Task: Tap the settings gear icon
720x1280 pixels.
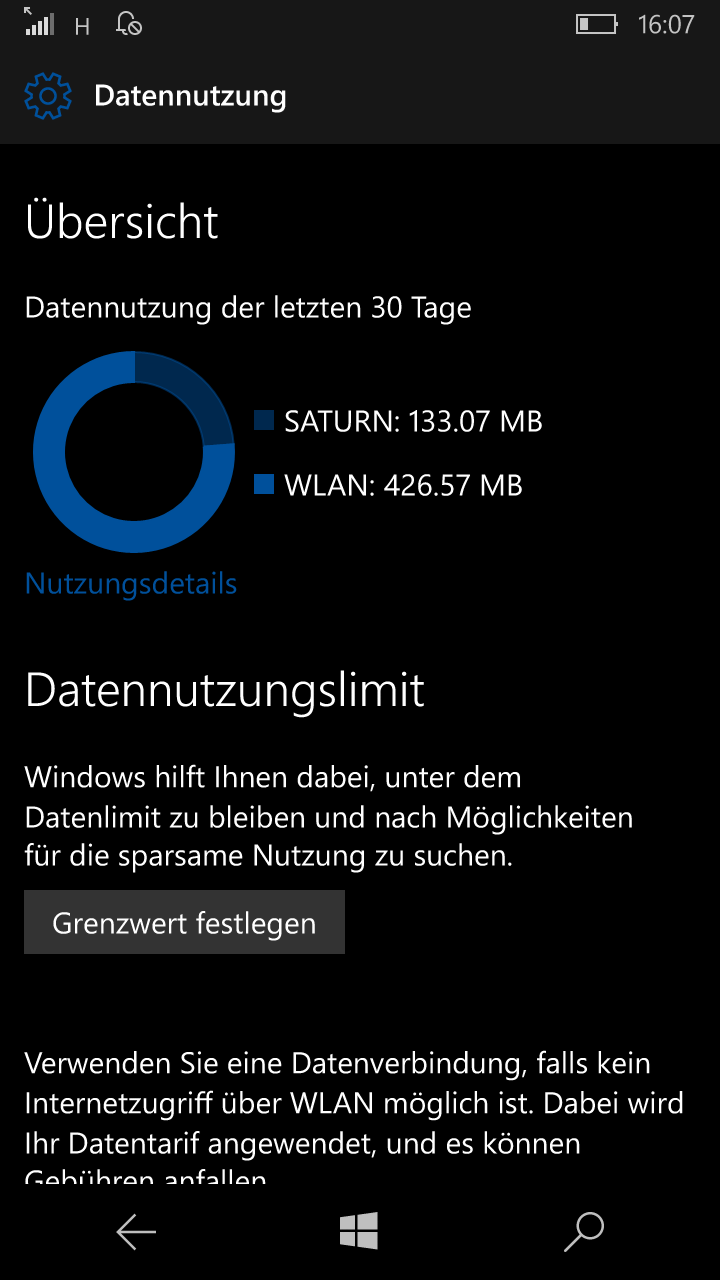Action: click(x=48, y=96)
